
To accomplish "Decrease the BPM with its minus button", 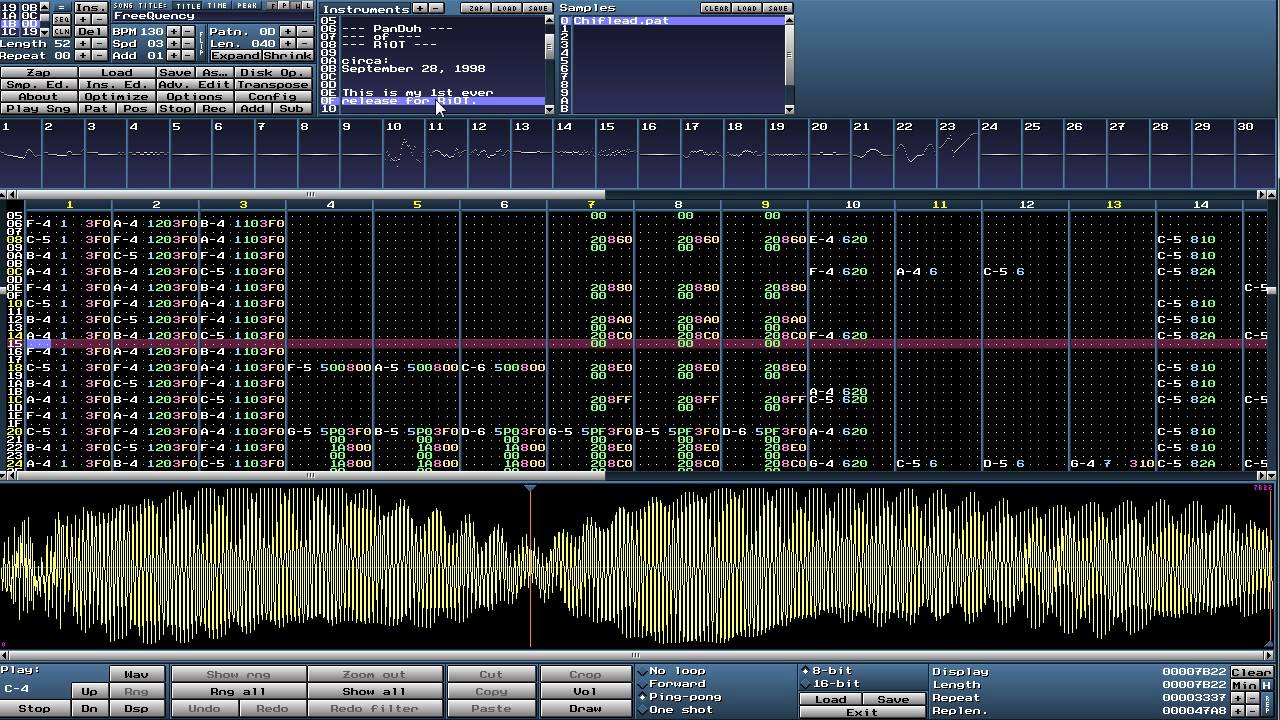I will (x=188, y=31).
